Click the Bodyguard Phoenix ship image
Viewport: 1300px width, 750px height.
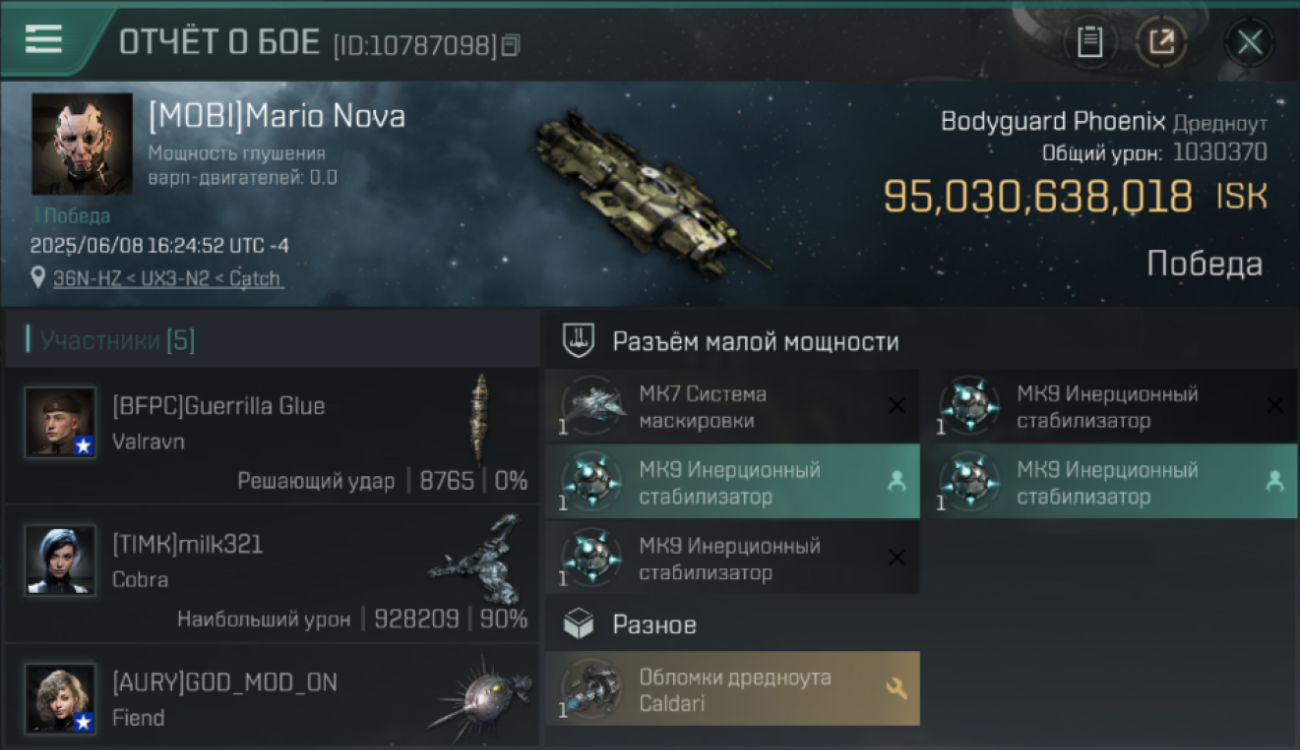pyautogui.click(x=650, y=190)
